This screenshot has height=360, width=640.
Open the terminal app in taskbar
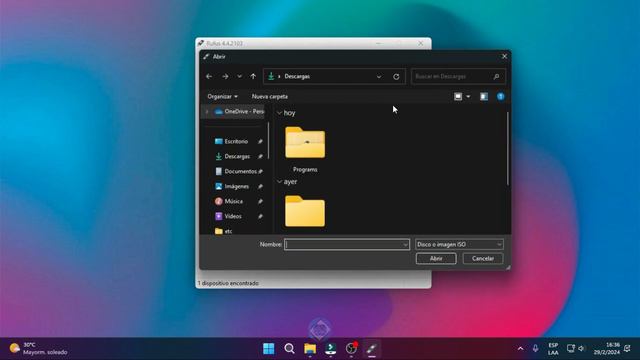331,349
